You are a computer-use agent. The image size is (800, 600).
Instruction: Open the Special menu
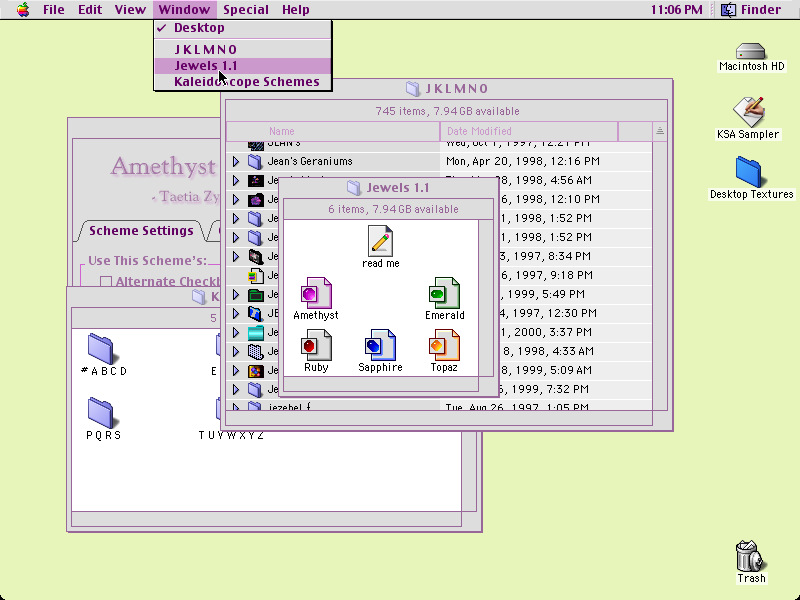click(245, 10)
